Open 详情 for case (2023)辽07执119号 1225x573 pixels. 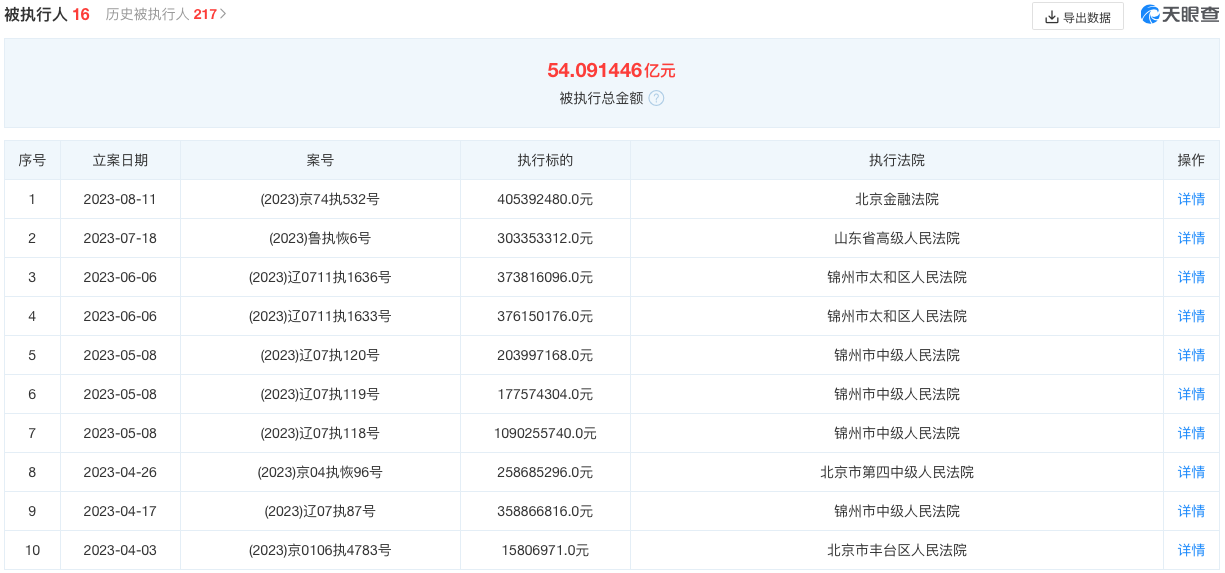point(1191,394)
